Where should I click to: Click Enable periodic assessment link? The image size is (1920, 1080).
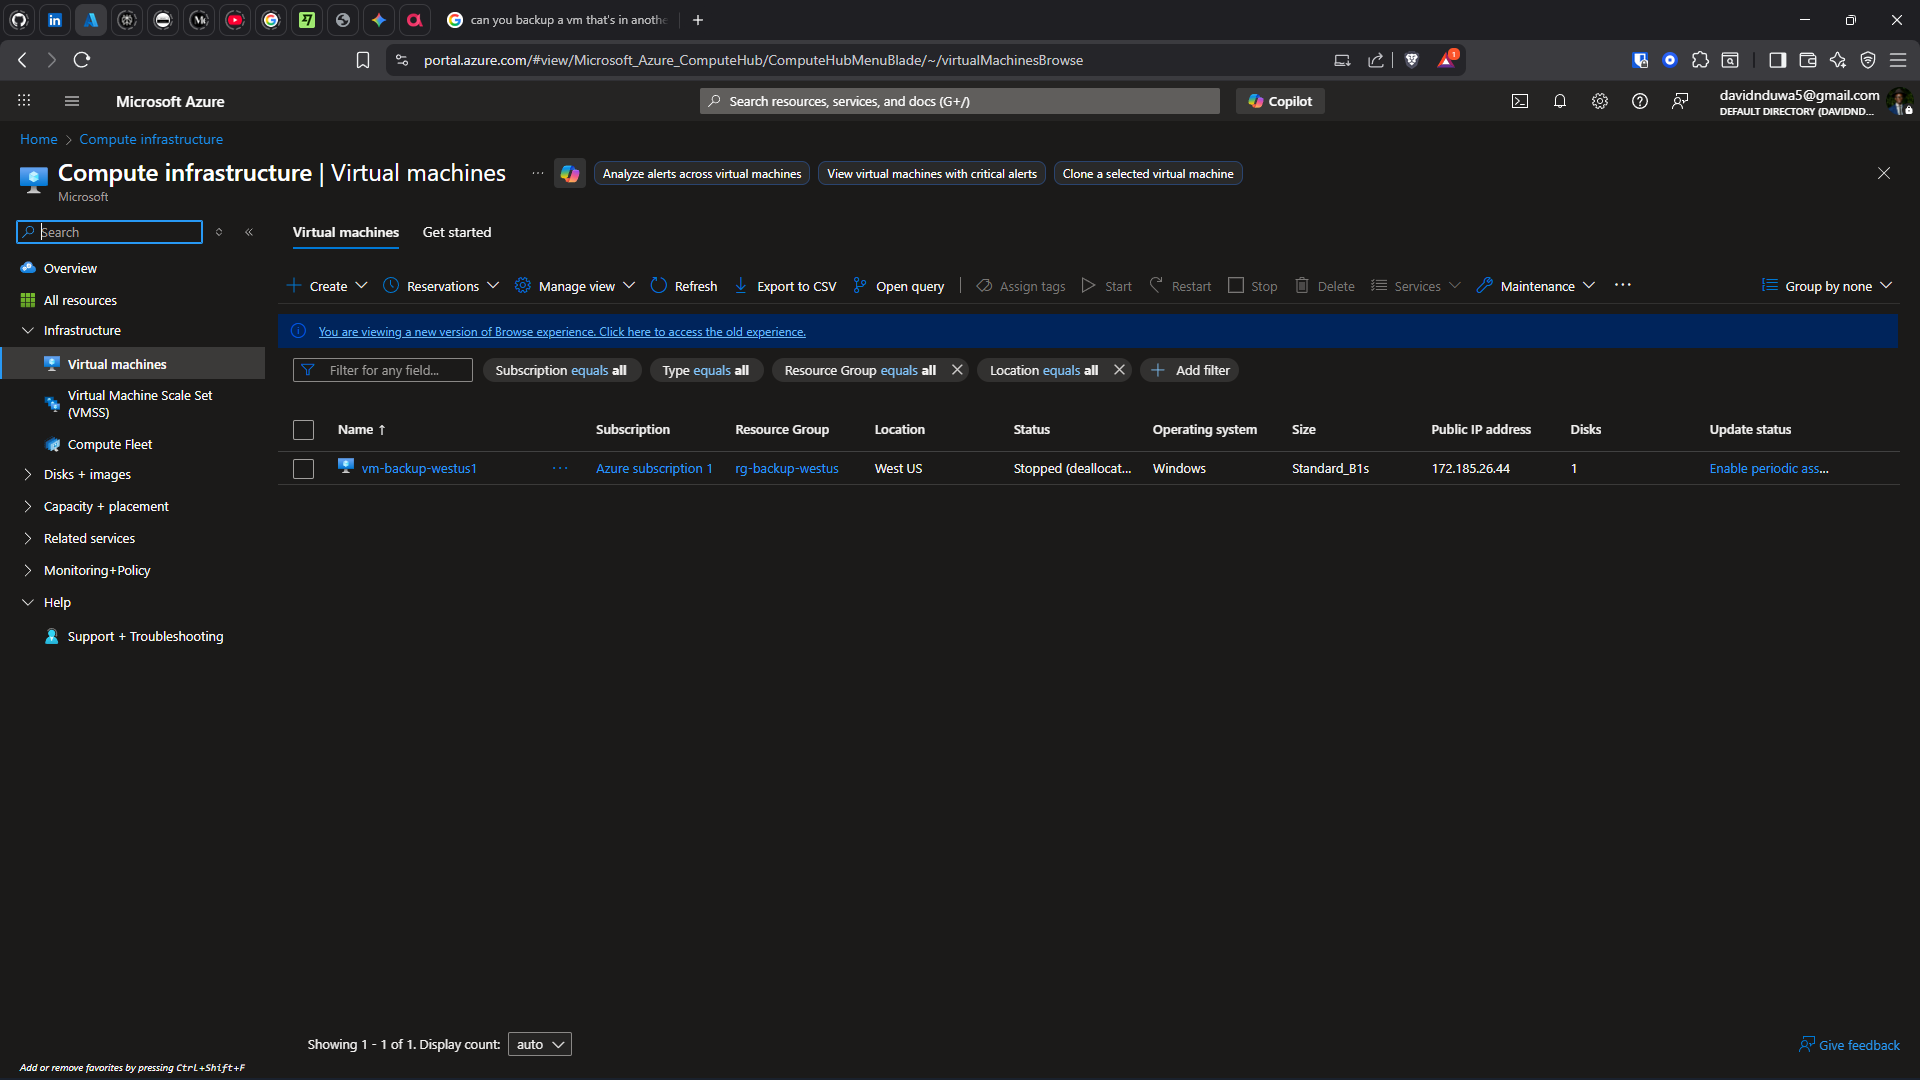coord(1769,468)
